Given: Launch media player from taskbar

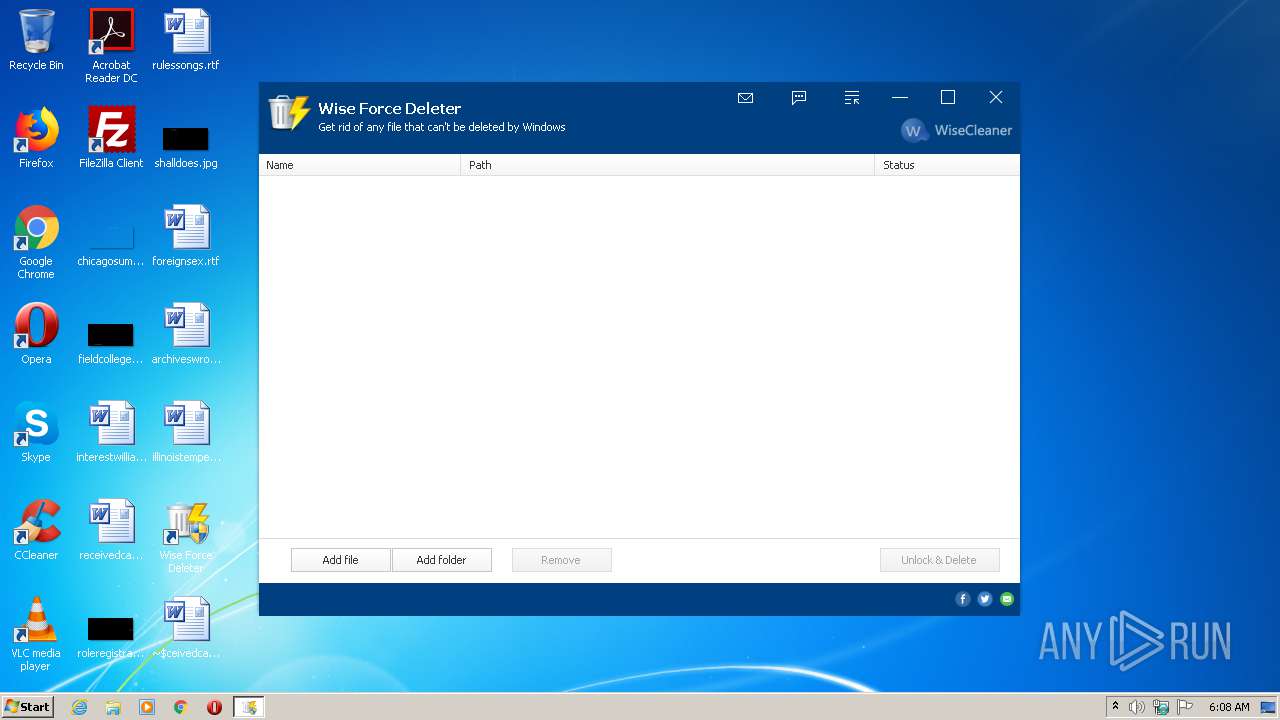Looking at the screenshot, I should [147, 707].
